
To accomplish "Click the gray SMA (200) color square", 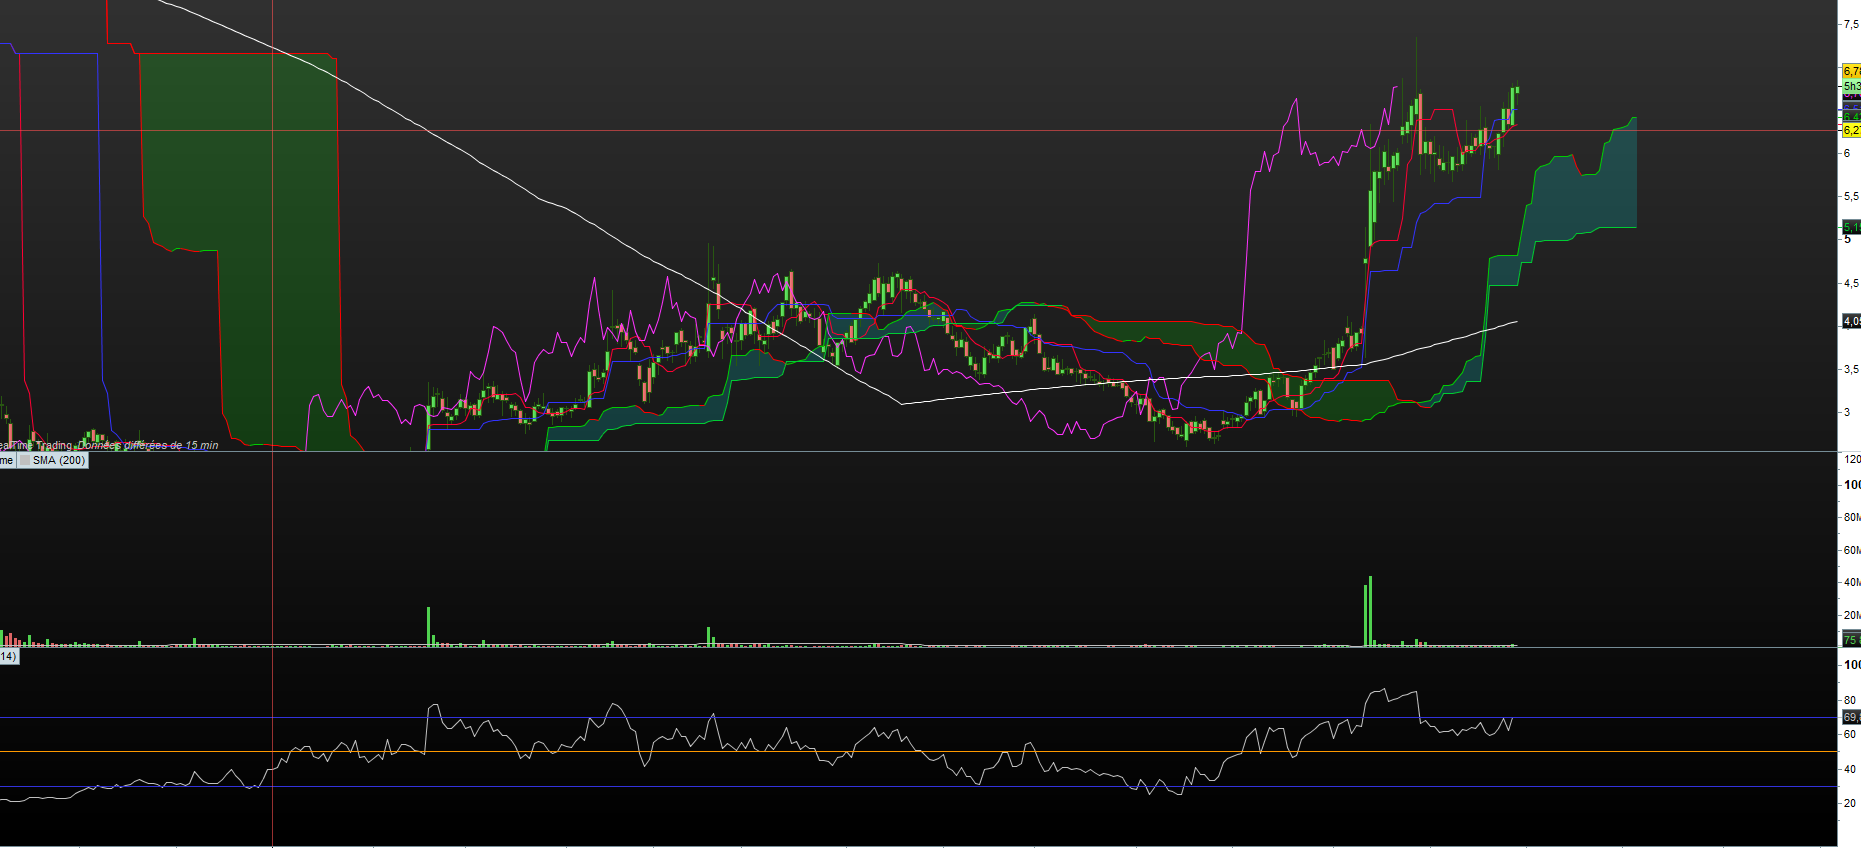I will [x=24, y=460].
